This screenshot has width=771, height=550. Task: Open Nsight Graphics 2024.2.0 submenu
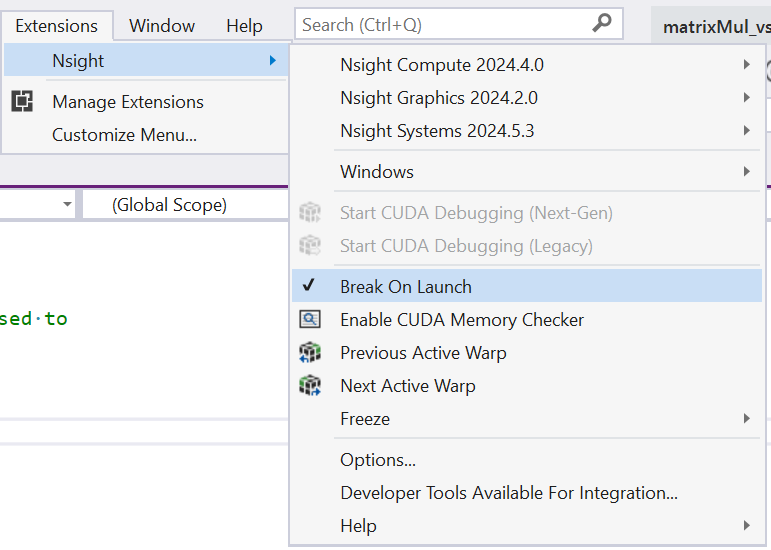tap(527, 97)
